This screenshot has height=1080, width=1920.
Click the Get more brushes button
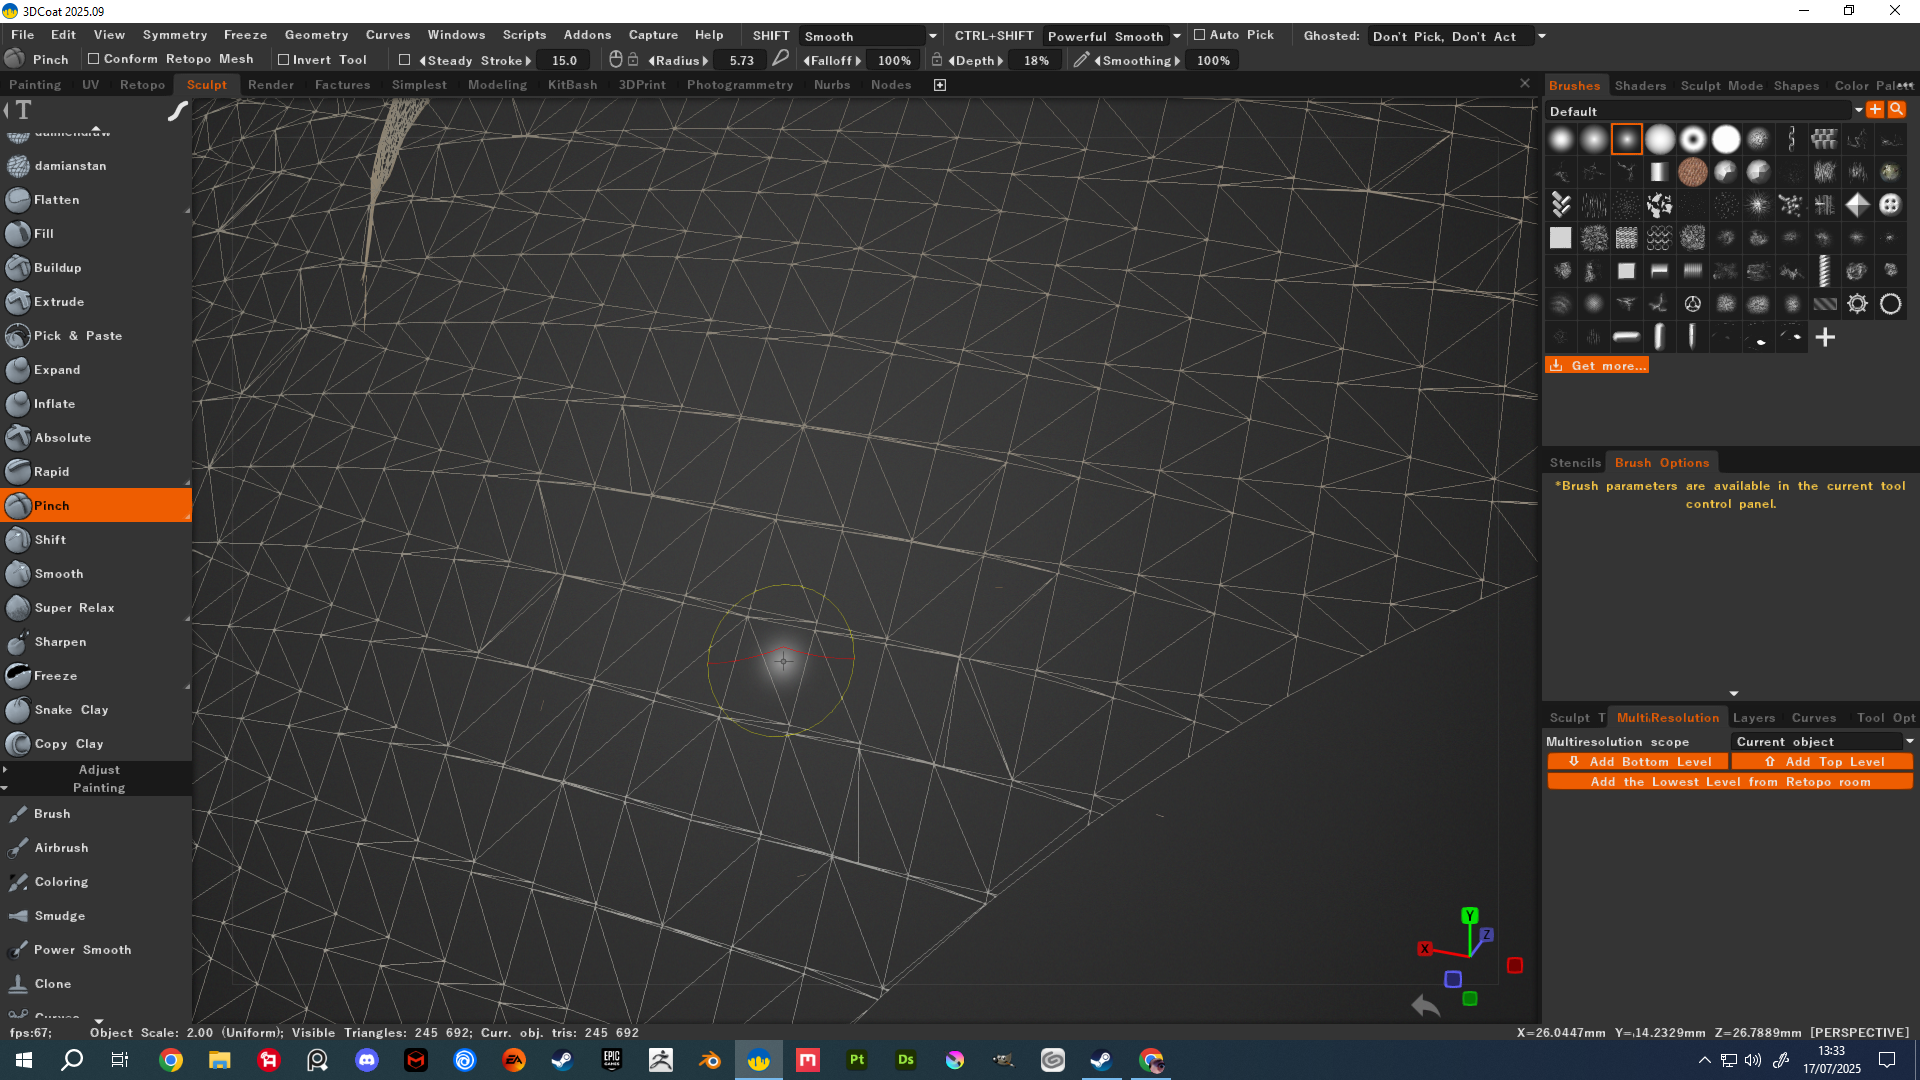(x=1597, y=366)
